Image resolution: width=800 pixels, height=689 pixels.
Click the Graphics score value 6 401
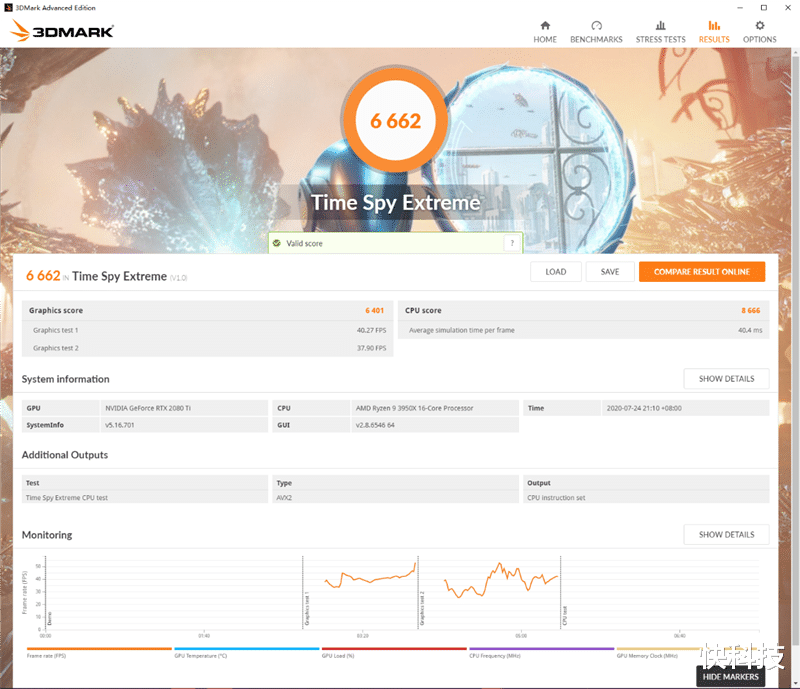pyautogui.click(x=374, y=310)
